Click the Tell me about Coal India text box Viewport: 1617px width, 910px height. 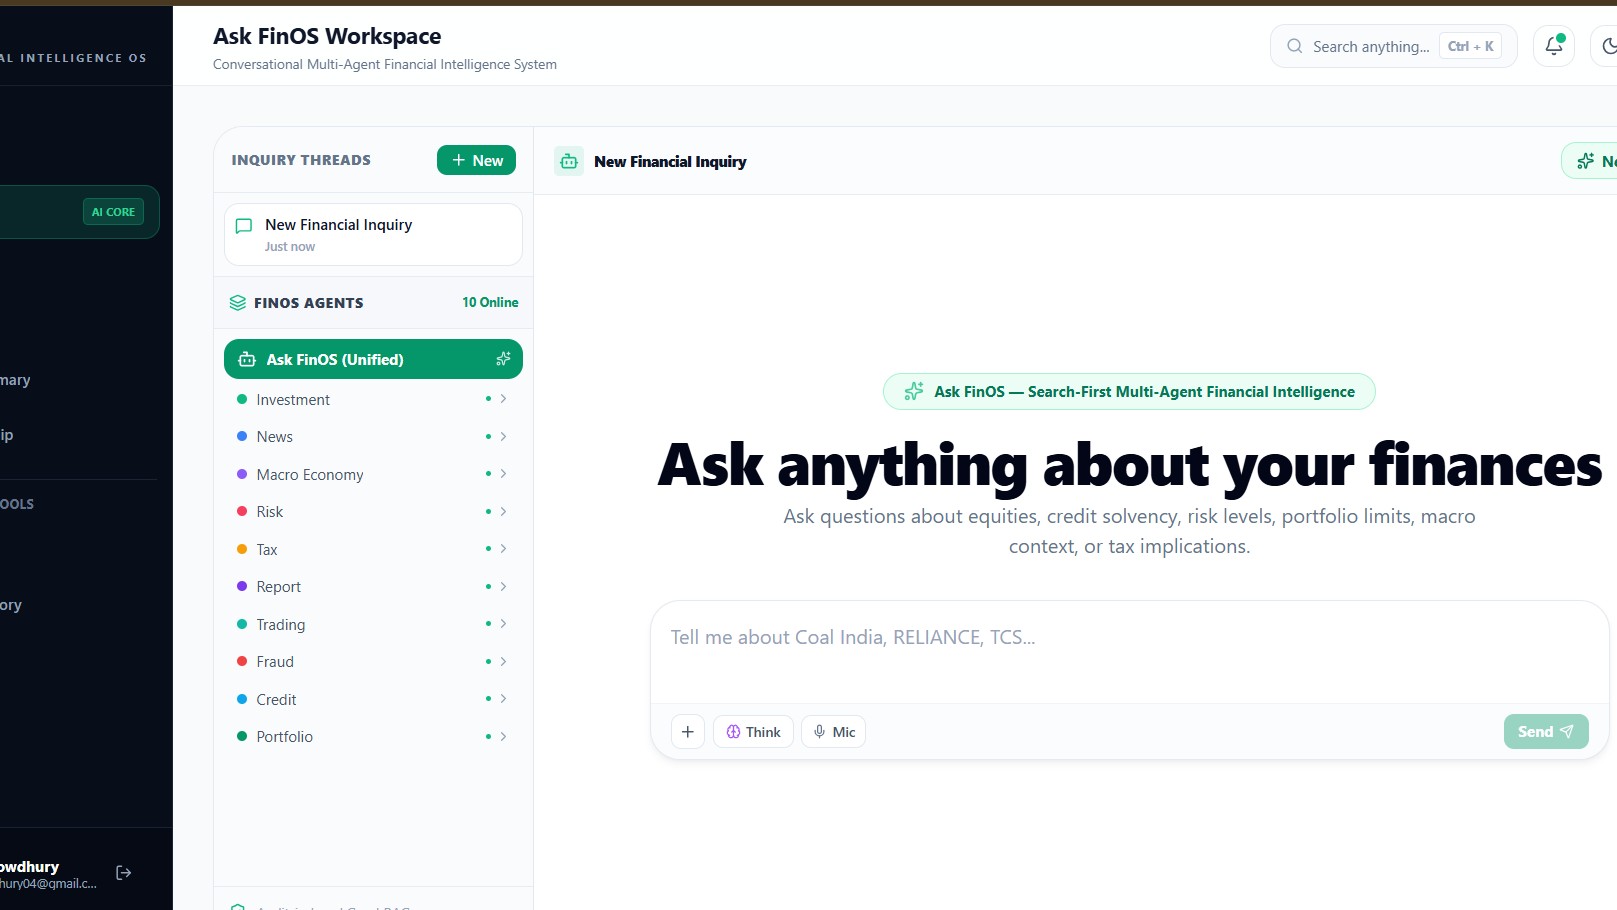coord(1129,650)
